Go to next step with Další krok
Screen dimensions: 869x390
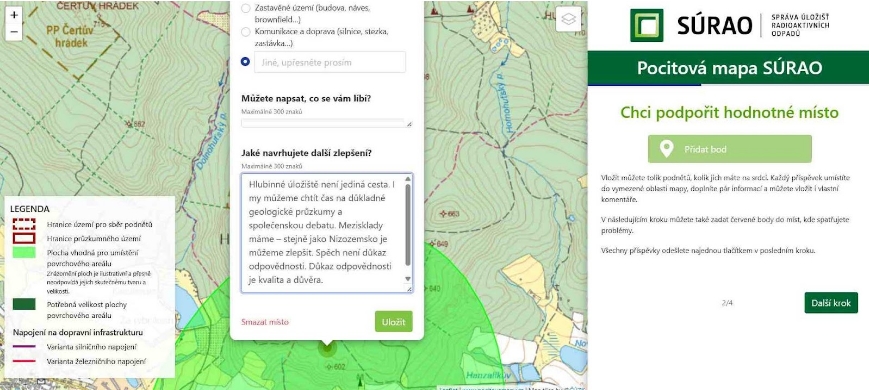(x=831, y=302)
